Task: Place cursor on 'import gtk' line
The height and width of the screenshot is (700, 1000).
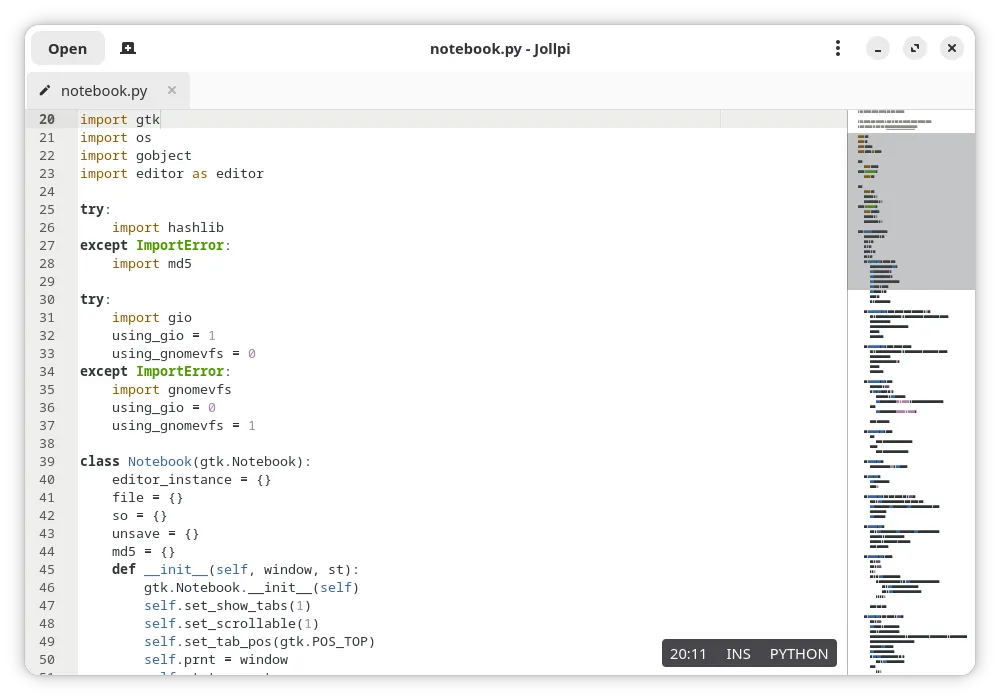Action: (120, 119)
